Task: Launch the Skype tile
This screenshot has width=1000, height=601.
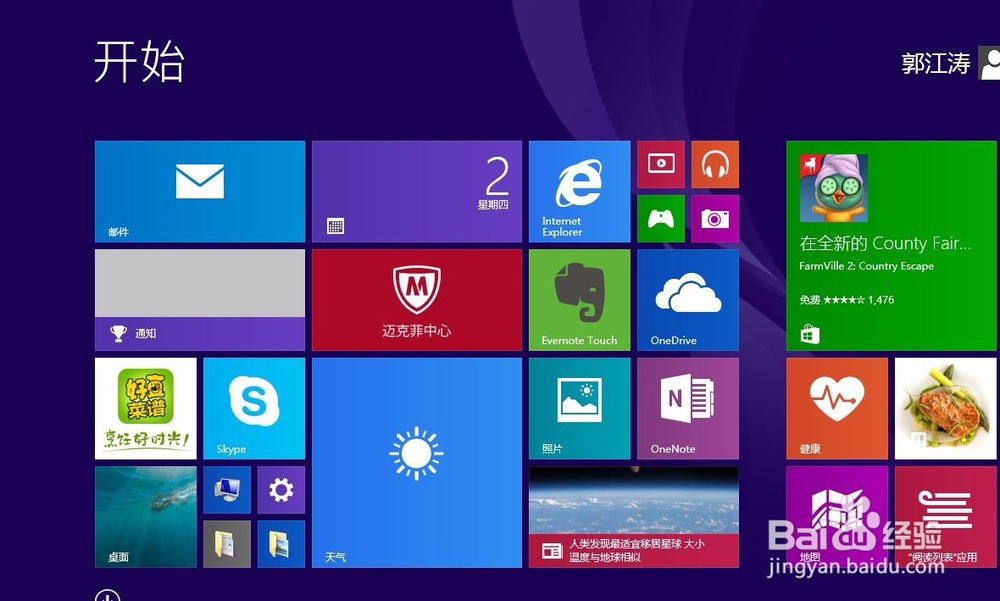Action: click(254, 408)
